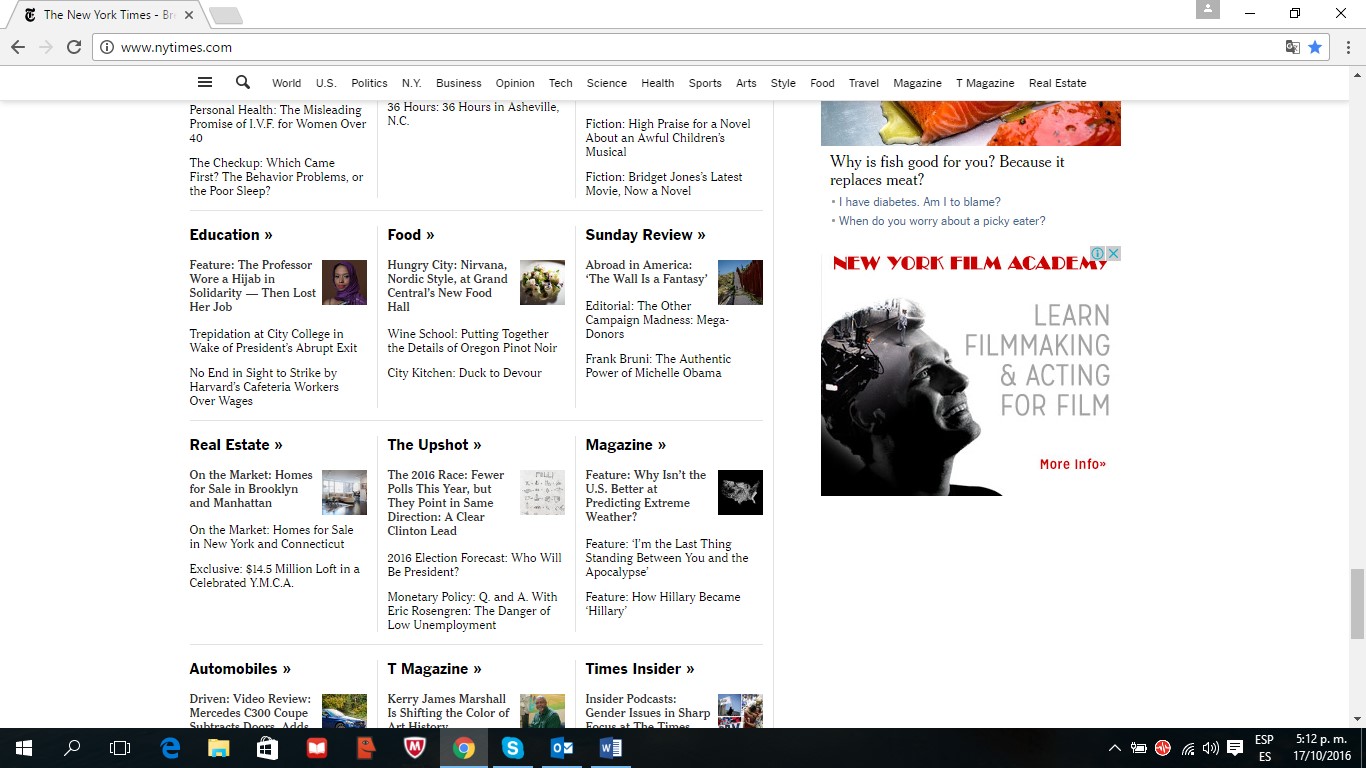The width and height of the screenshot is (1366, 768).
Task: Show hidden system tray icons
Action: click(1115, 748)
